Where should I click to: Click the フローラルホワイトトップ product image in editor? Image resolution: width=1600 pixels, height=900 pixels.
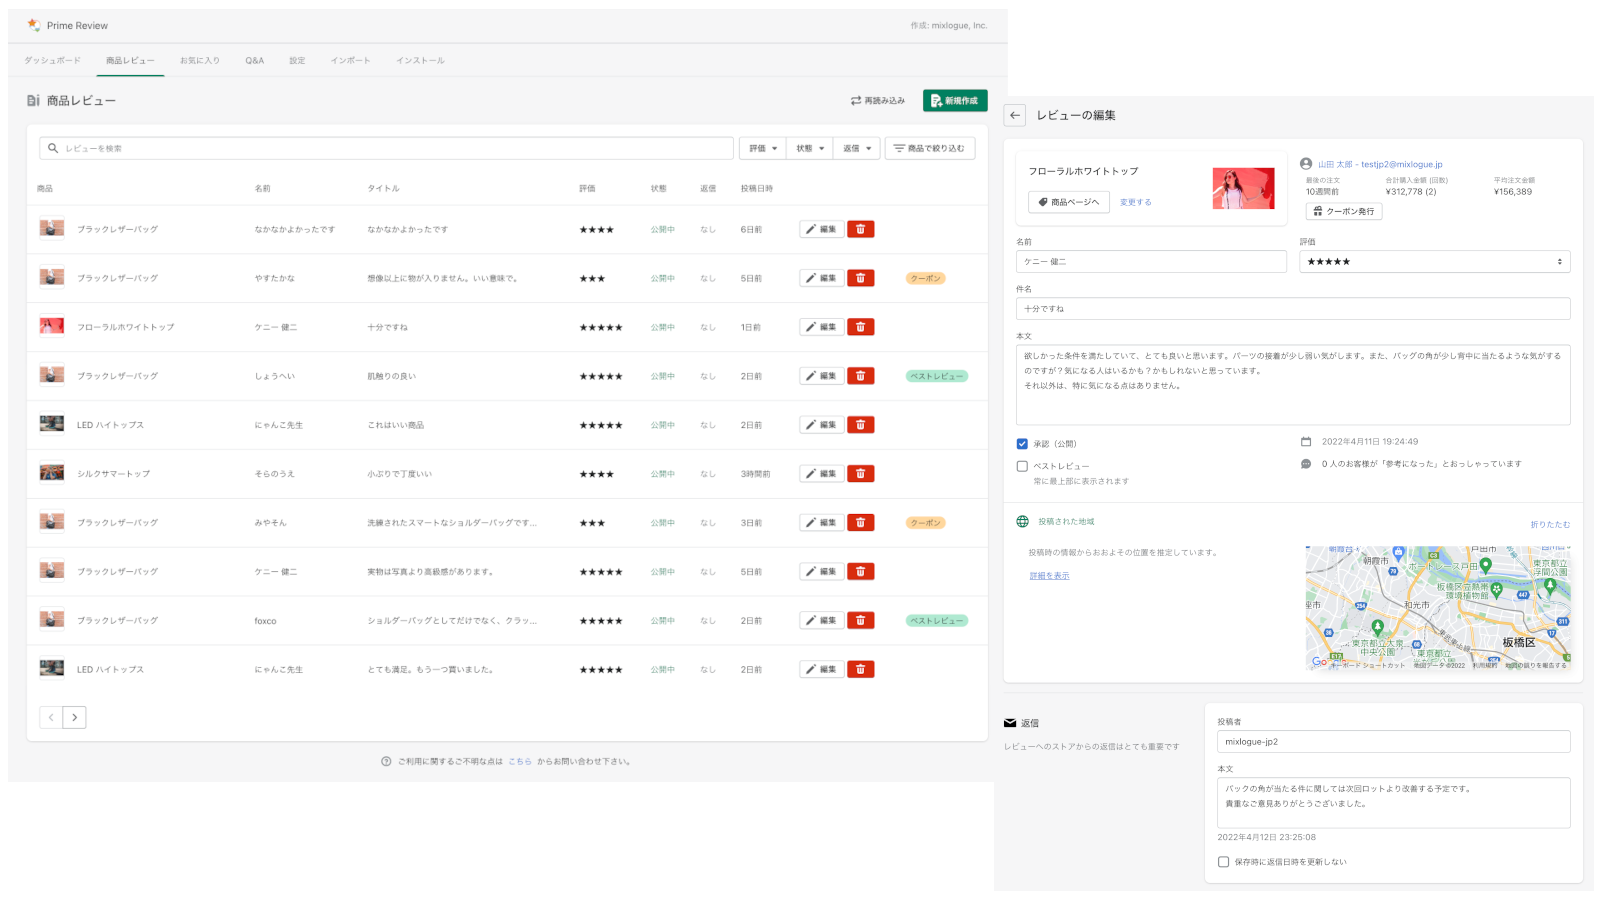tap(1243, 188)
